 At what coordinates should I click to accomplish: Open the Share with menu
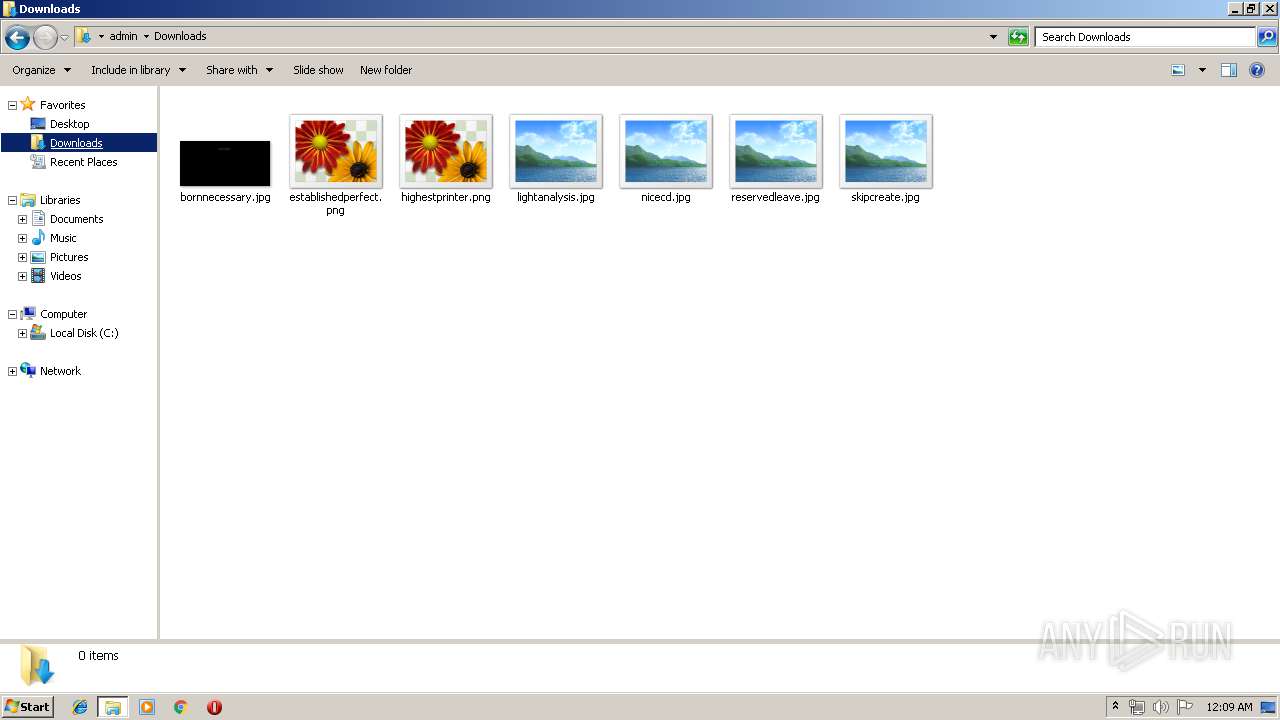point(239,70)
